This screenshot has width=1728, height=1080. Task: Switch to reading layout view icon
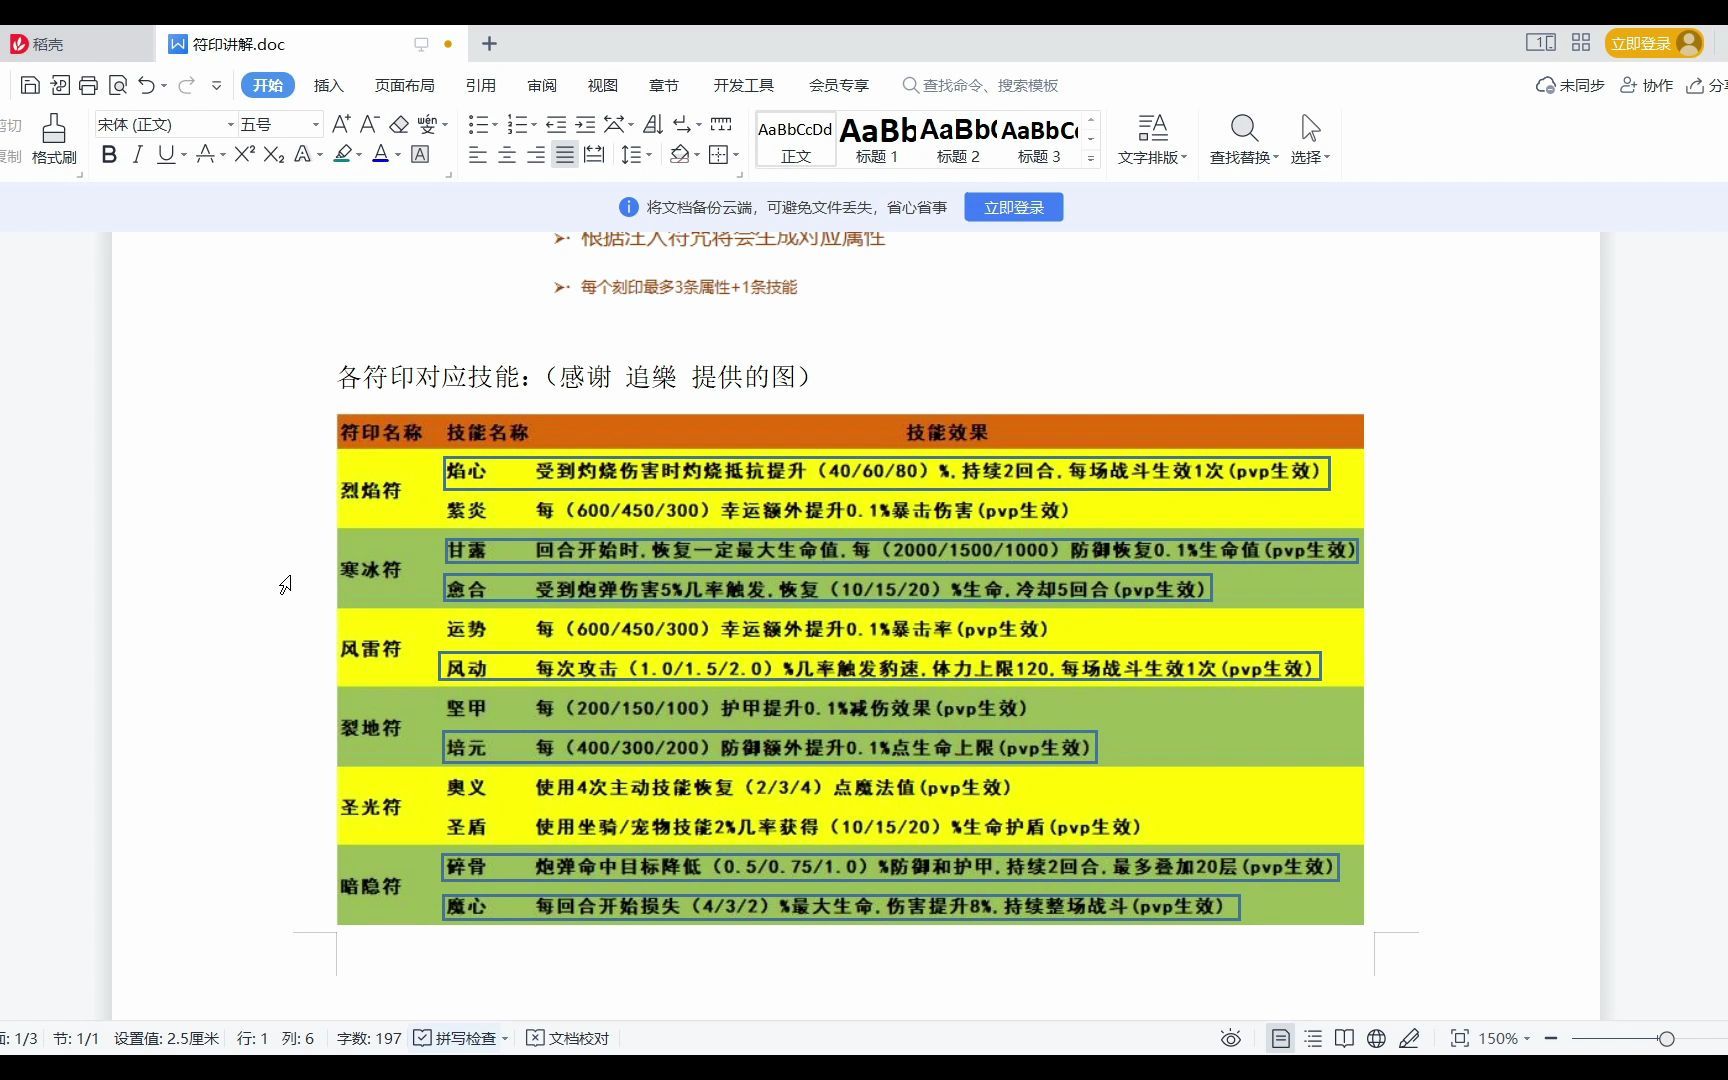coord(1344,1039)
